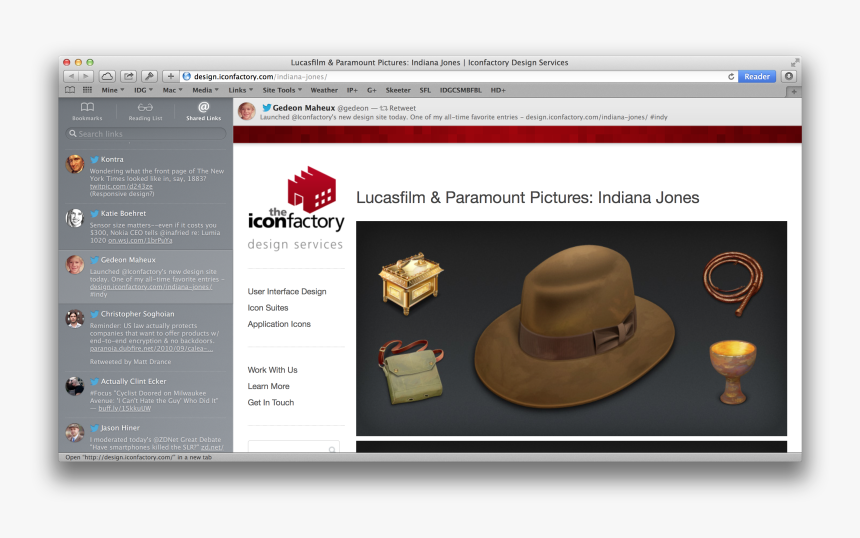860x538 pixels.
Task: Open the G+ bookmark
Action: [x=372, y=90]
